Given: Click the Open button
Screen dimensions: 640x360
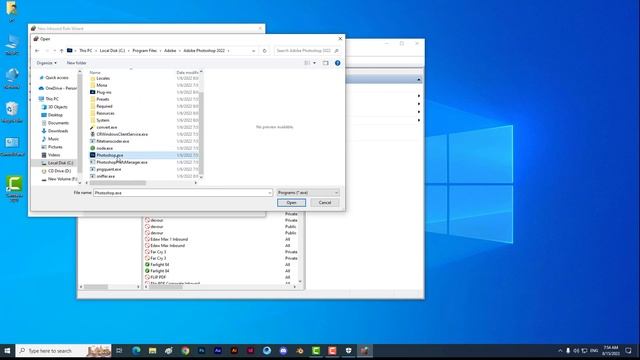Looking at the screenshot, I should [291, 203].
